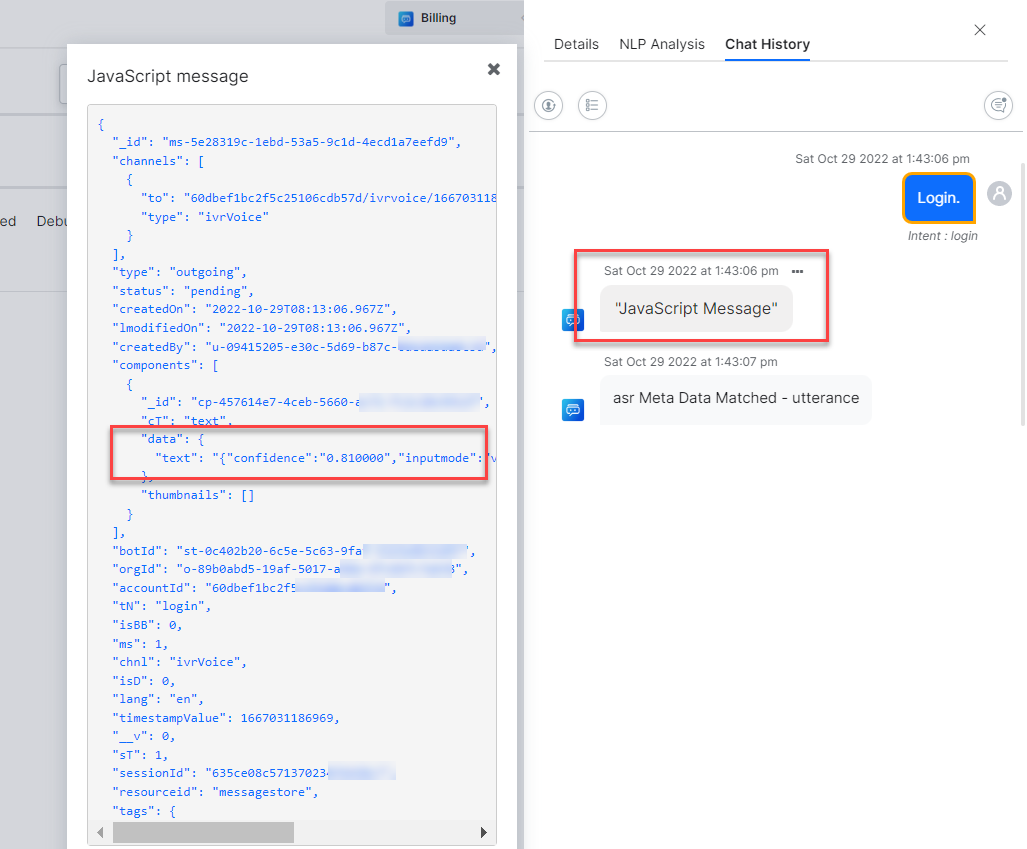The height and width of the screenshot is (849, 1027).
Task: Open the Billing bot tab
Action: click(x=438, y=18)
